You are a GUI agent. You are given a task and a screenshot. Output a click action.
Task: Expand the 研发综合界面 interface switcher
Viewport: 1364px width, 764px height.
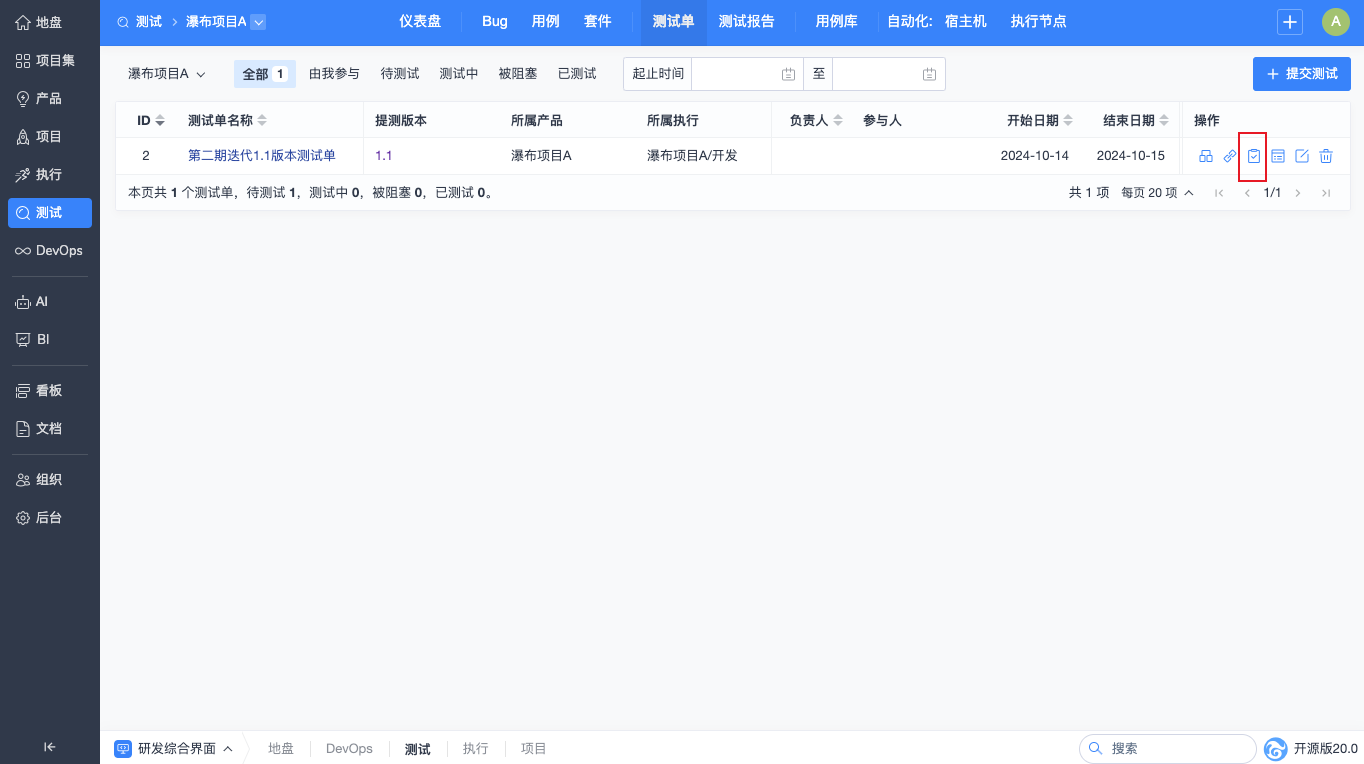point(175,748)
